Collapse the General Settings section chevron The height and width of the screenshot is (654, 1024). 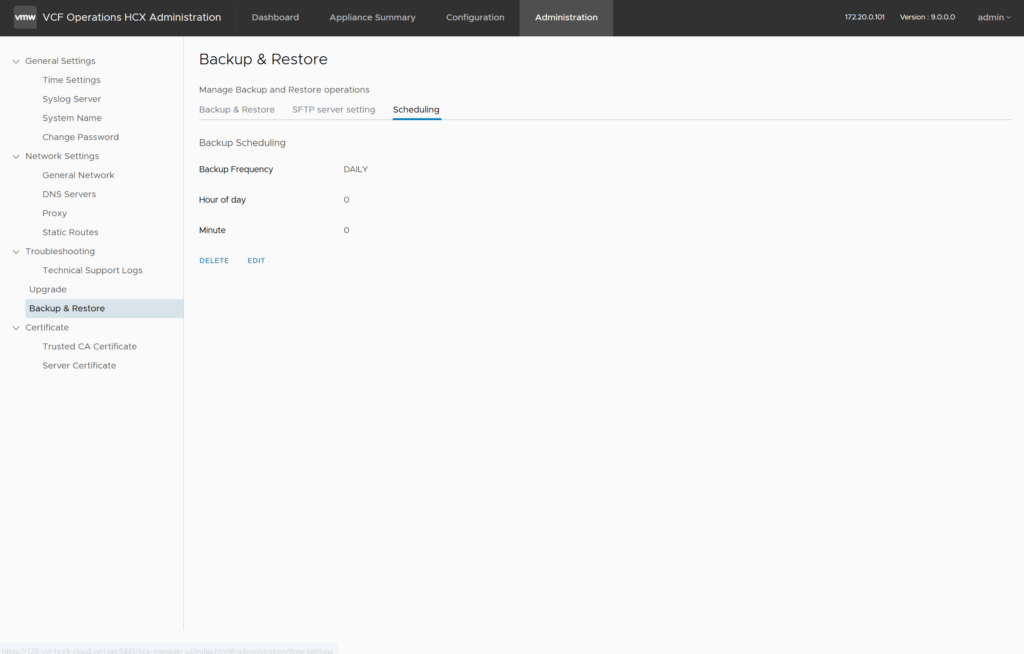16,61
